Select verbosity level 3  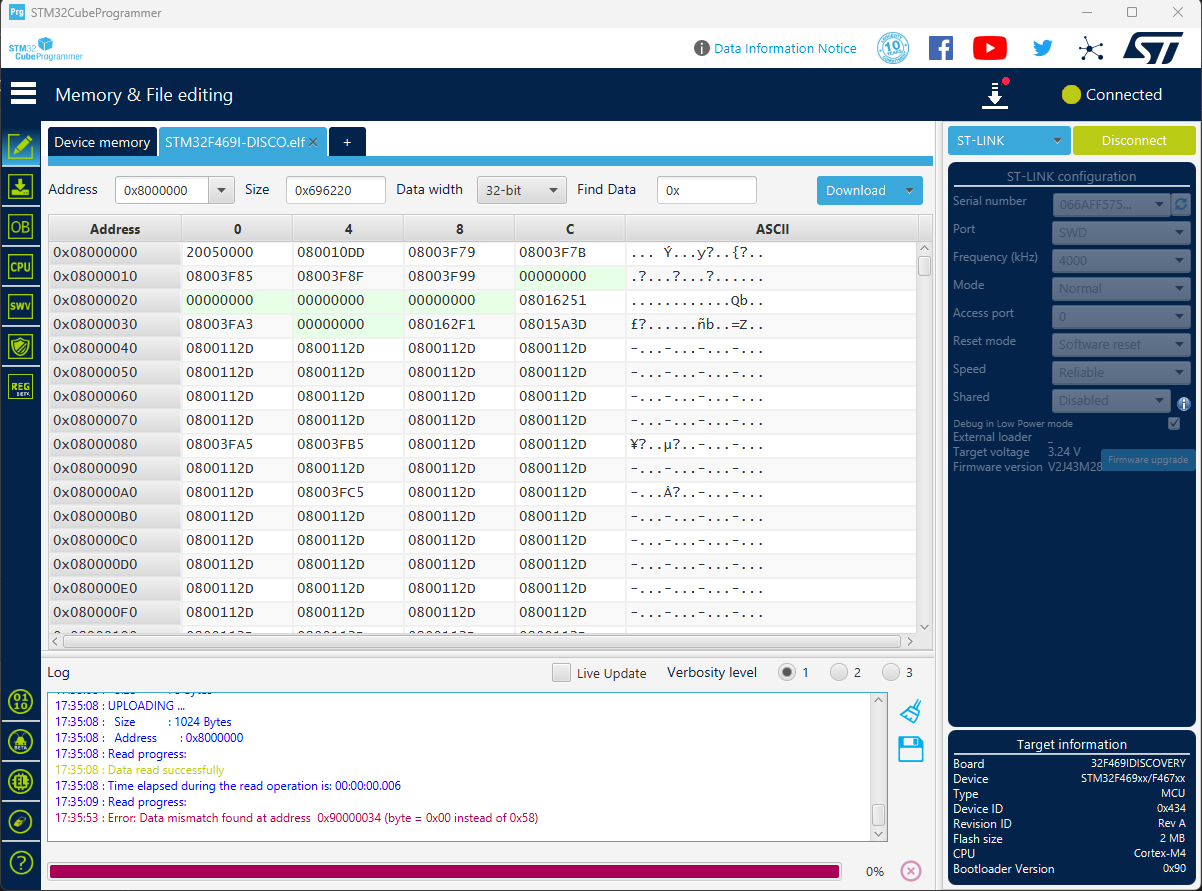[x=890, y=673]
